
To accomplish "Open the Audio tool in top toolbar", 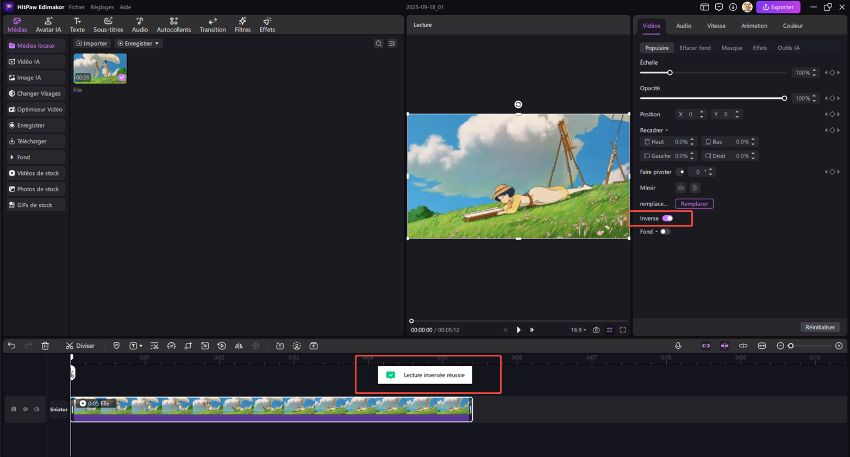I will tap(140, 25).
